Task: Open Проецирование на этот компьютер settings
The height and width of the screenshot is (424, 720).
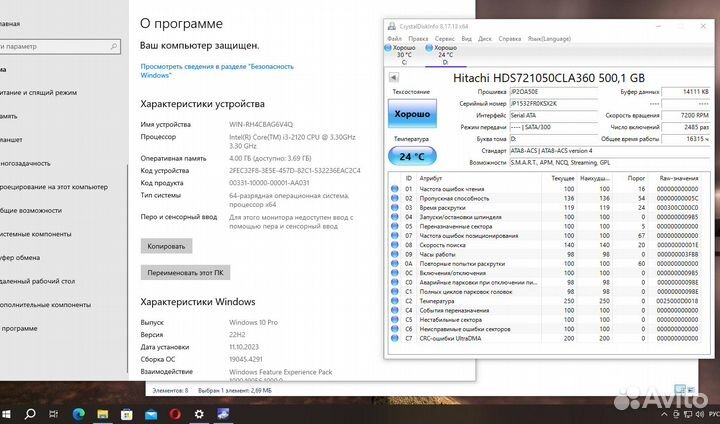Action: pyautogui.click(x=54, y=187)
